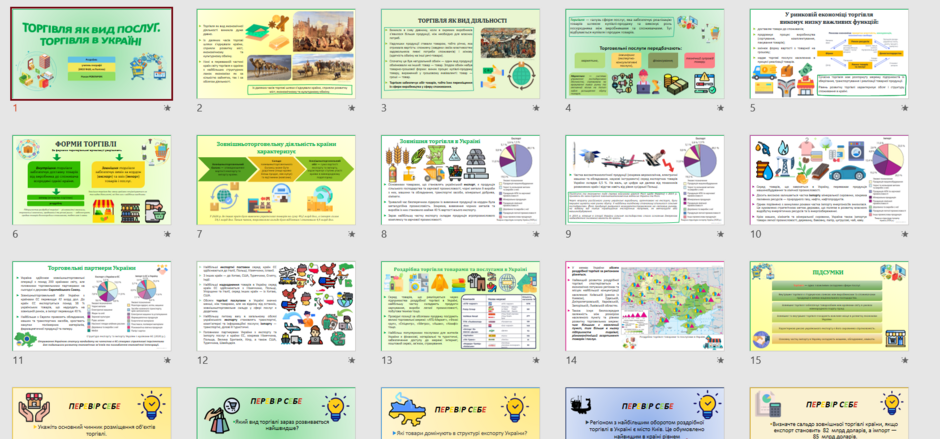Viewport: 940px width, 439px height.
Task: Click the transition star icon under slide 15
Action: tap(905, 360)
